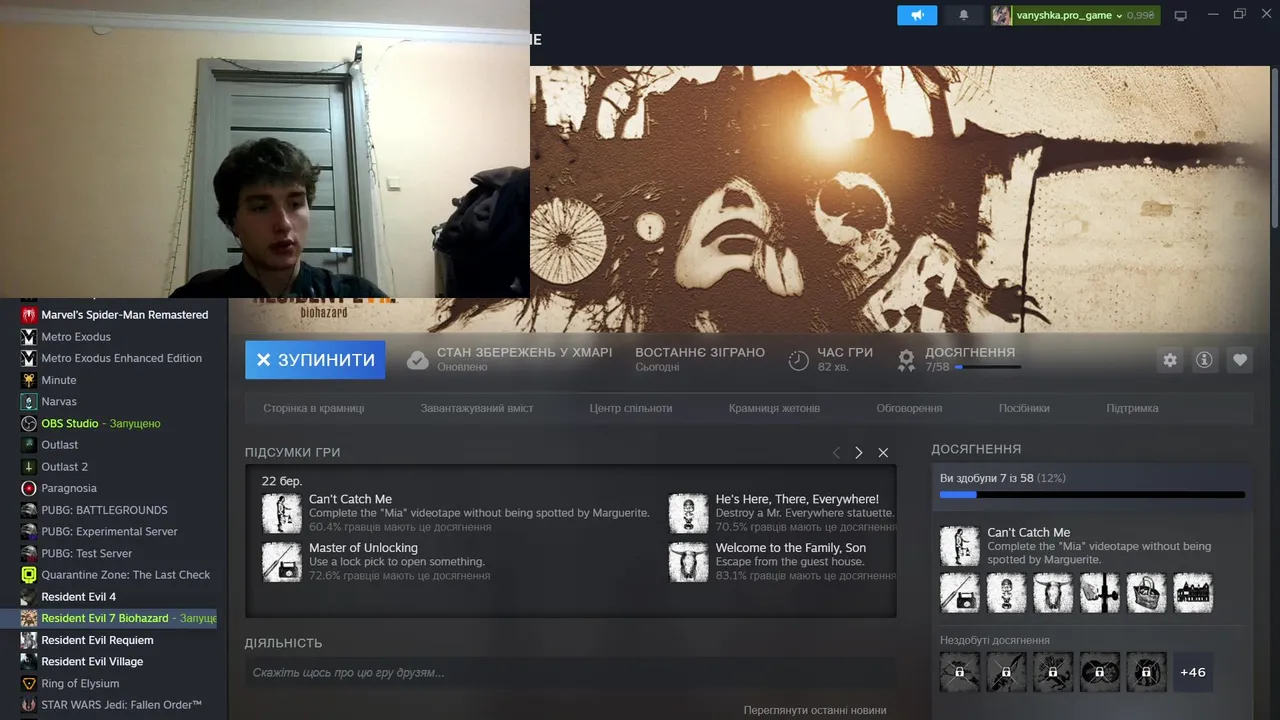Go to next game summary page
Image resolution: width=1280 pixels, height=720 pixels.
pos(859,453)
